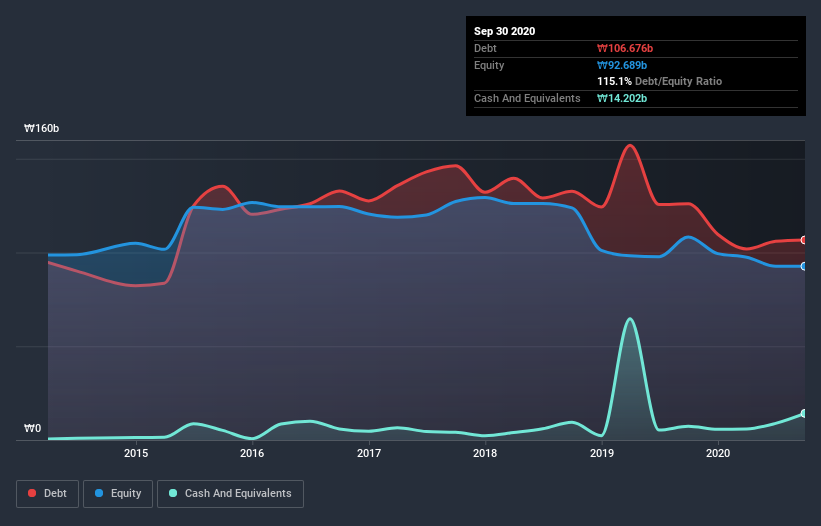
Task: Click the teal Cash endpoint marker
Action: coord(804,413)
